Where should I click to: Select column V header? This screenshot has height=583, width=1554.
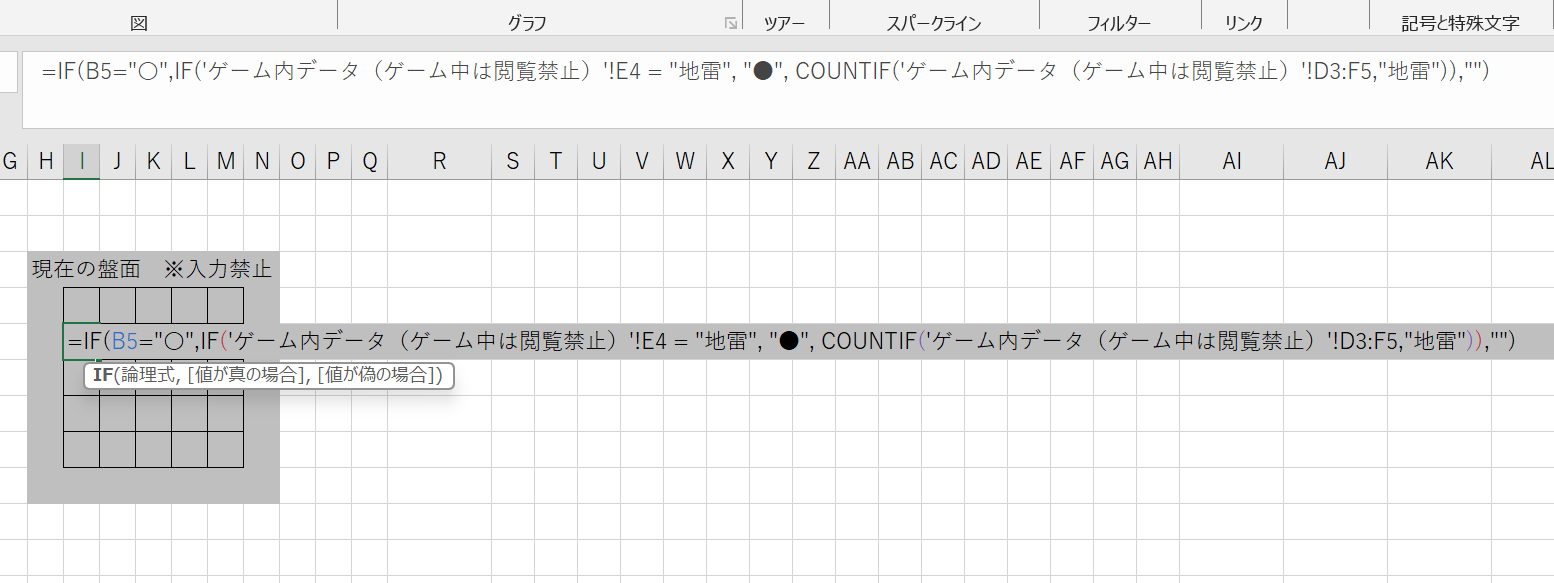coord(642,161)
